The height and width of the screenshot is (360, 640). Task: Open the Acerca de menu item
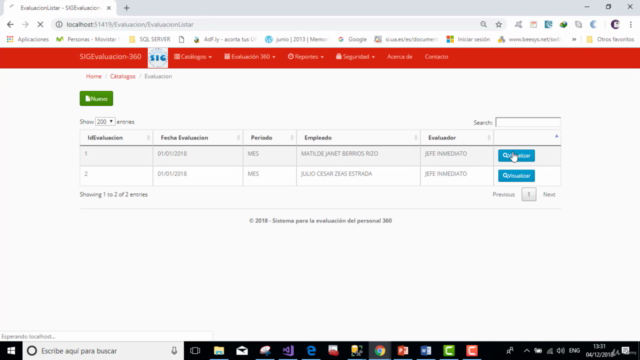(400, 57)
